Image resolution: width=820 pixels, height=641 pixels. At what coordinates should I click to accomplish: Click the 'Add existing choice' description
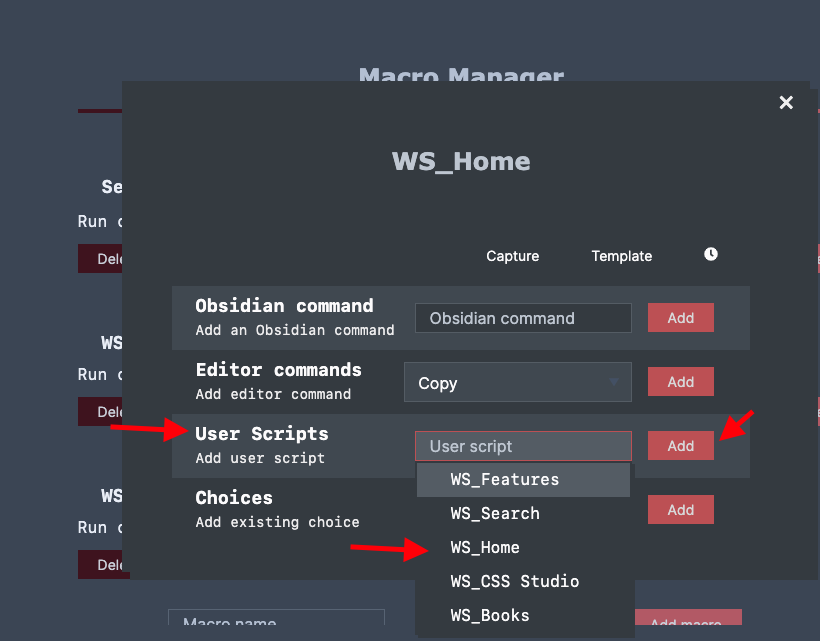pyautogui.click(x=278, y=522)
